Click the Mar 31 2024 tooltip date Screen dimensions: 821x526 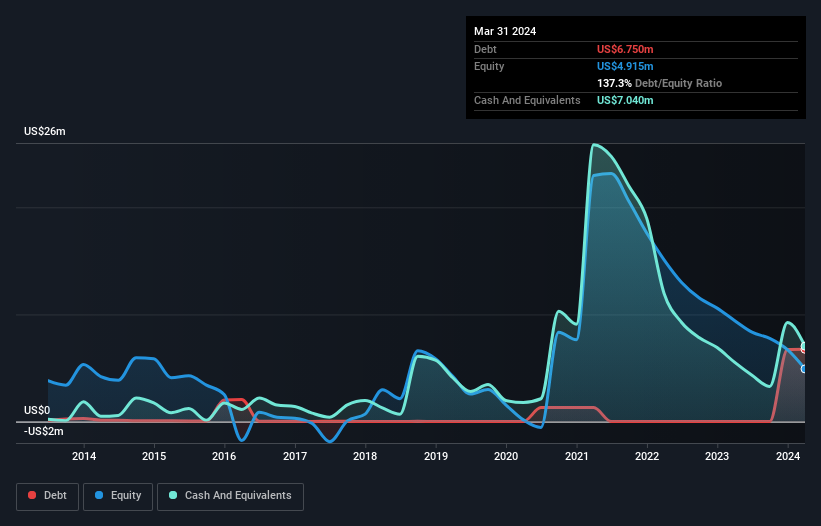505,31
